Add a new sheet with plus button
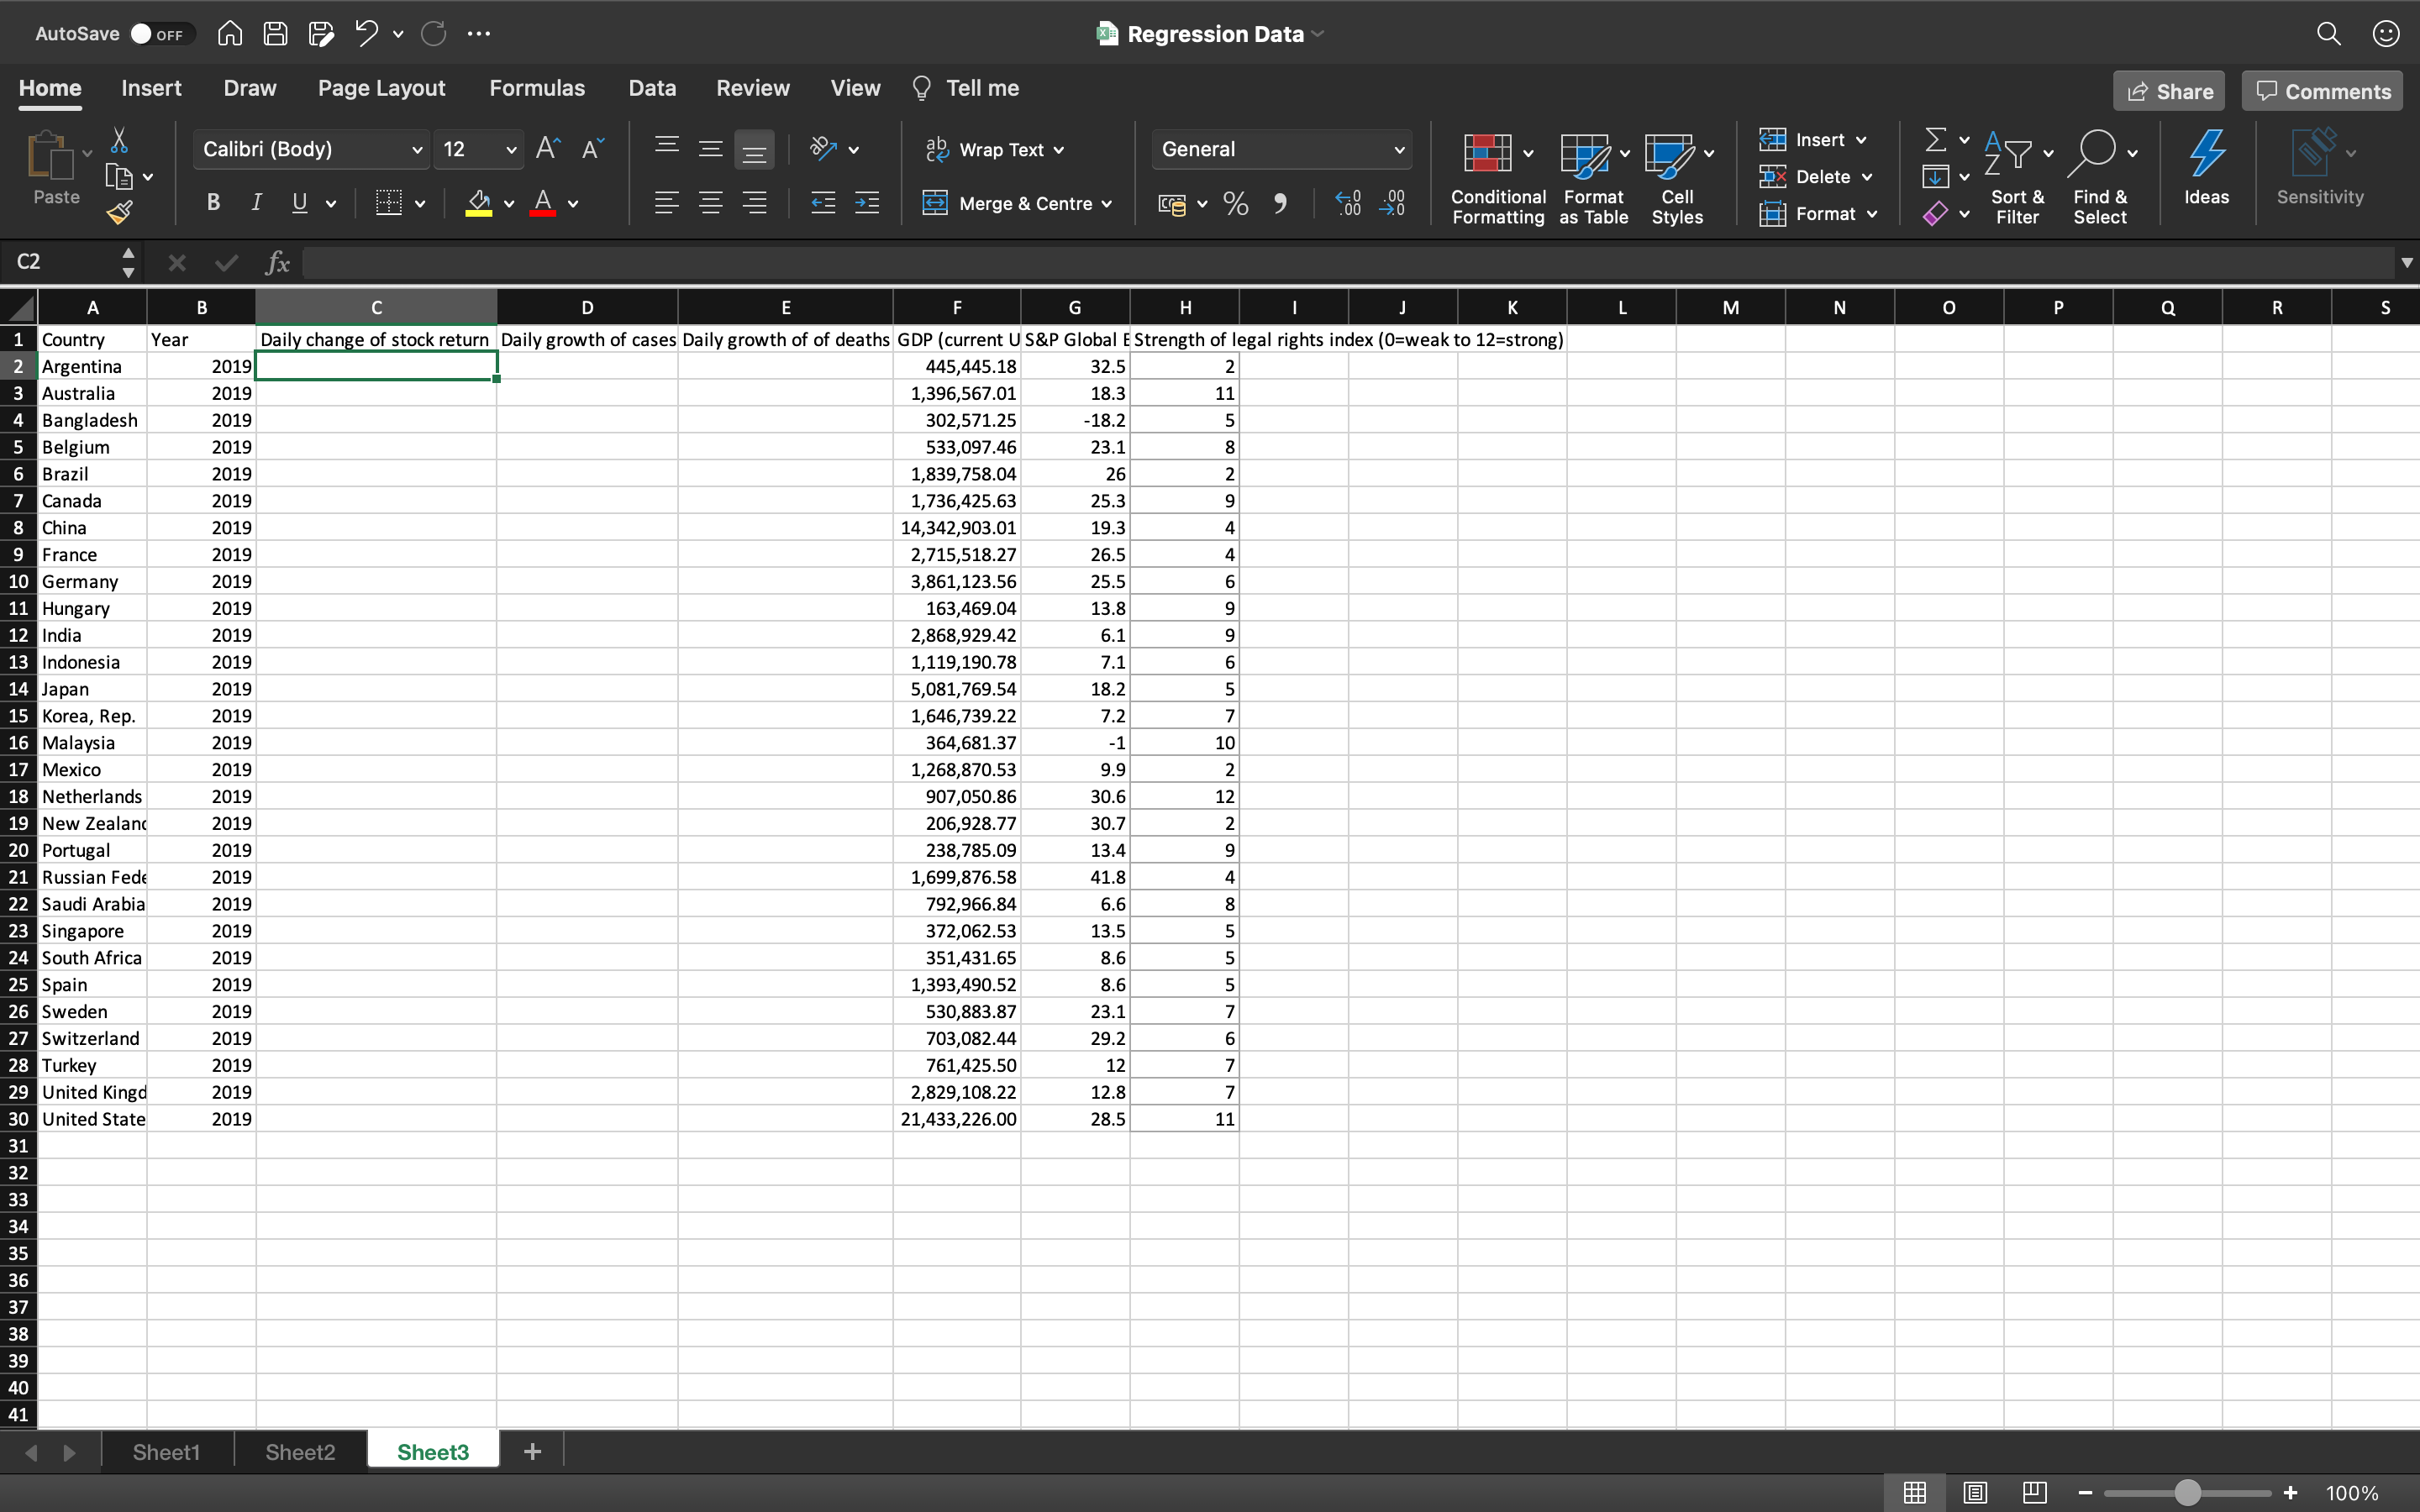 pyautogui.click(x=532, y=1451)
